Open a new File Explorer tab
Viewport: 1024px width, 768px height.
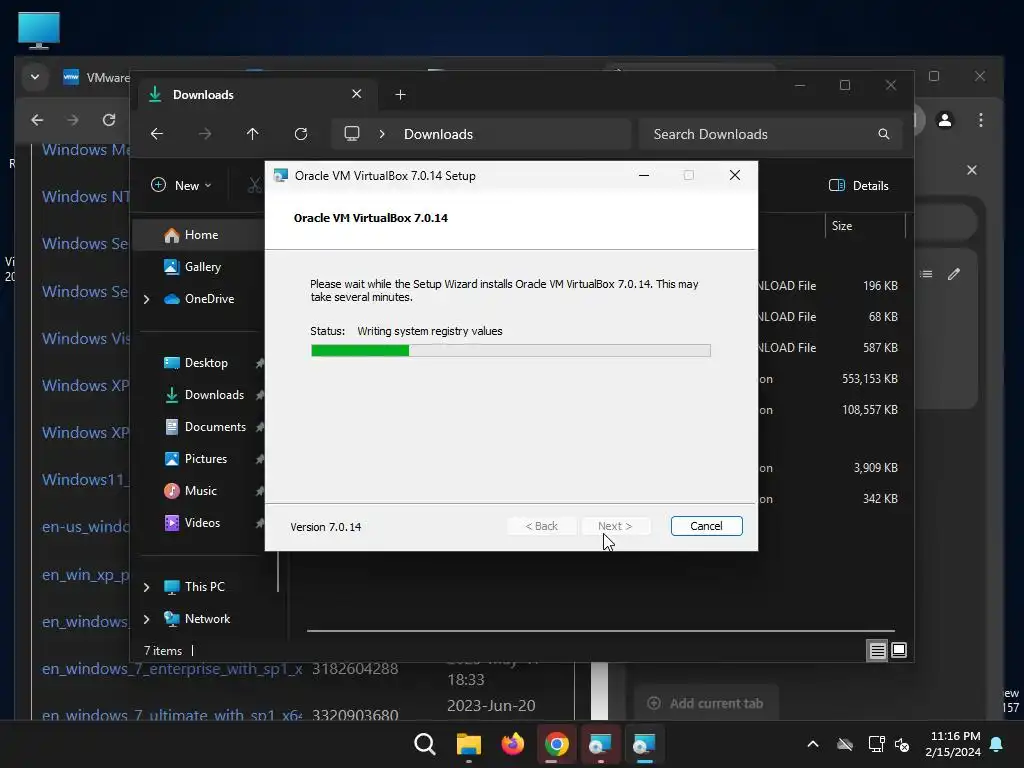400,95
